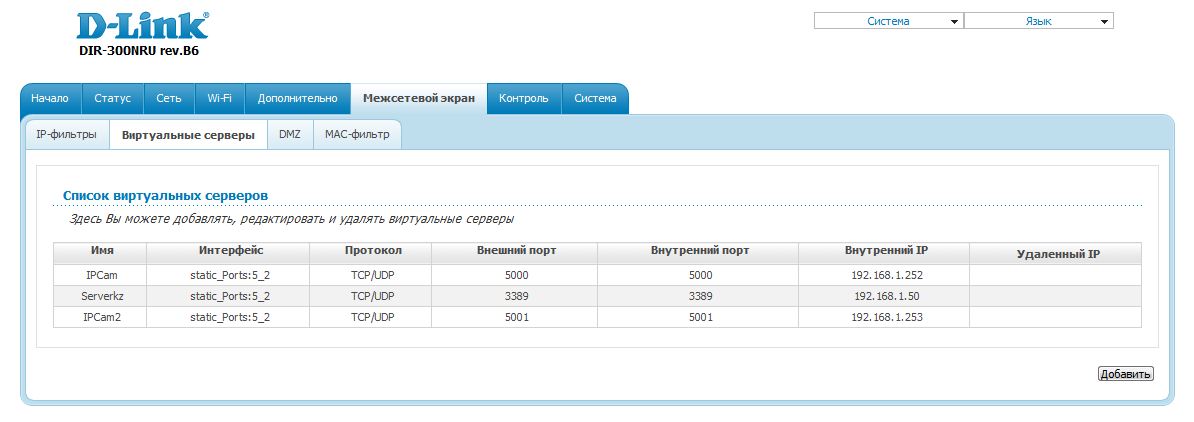This screenshot has height=422, width=1194.
Task: Select the Дополнительно tab
Action: coord(298,99)
